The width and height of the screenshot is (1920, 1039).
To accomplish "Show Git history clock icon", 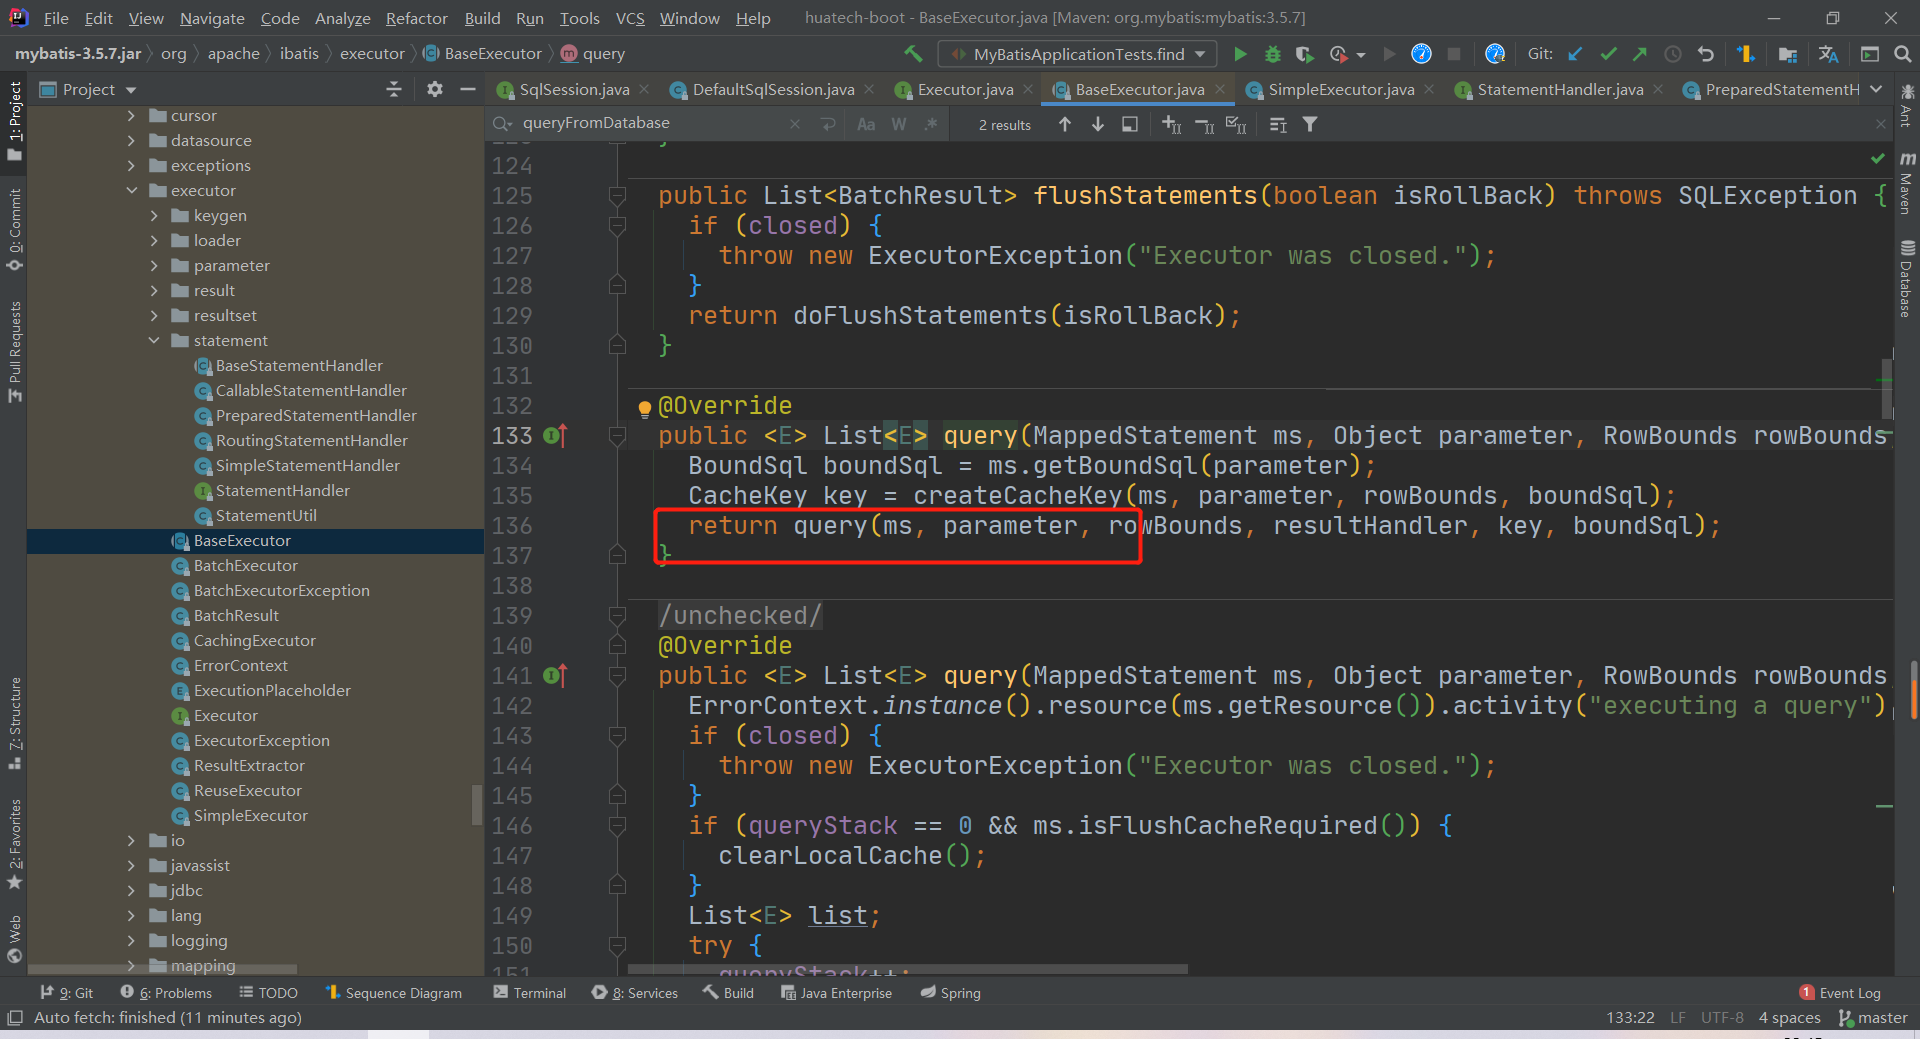I will [x=1672, y=54].
